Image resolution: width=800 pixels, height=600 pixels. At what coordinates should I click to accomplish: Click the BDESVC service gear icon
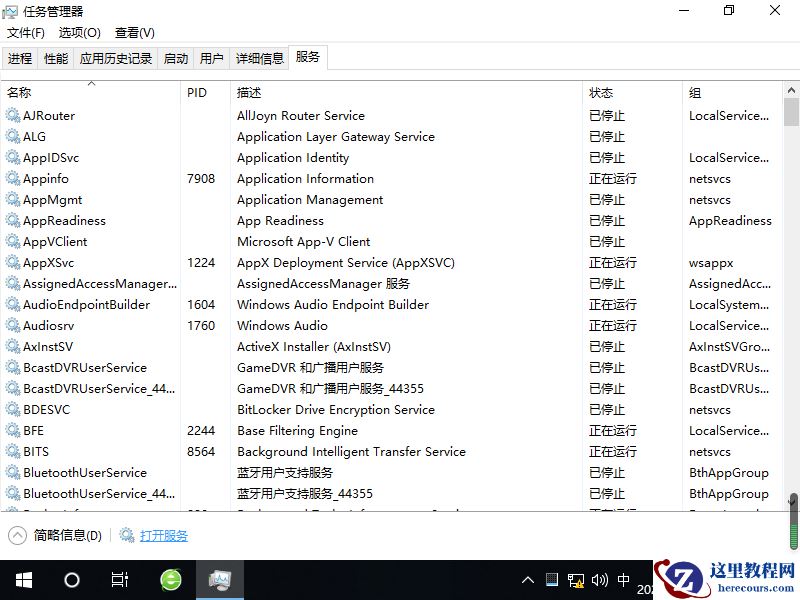pyautogui.click(x=11, y=409)
